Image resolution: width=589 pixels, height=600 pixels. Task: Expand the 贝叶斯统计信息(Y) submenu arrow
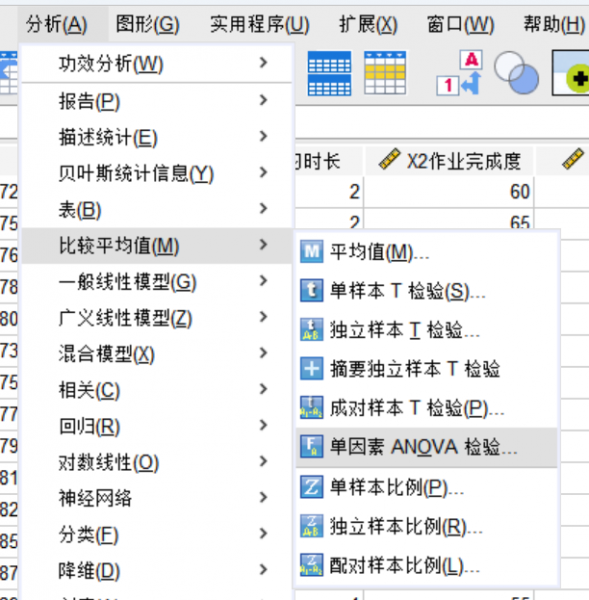[263, 172]
